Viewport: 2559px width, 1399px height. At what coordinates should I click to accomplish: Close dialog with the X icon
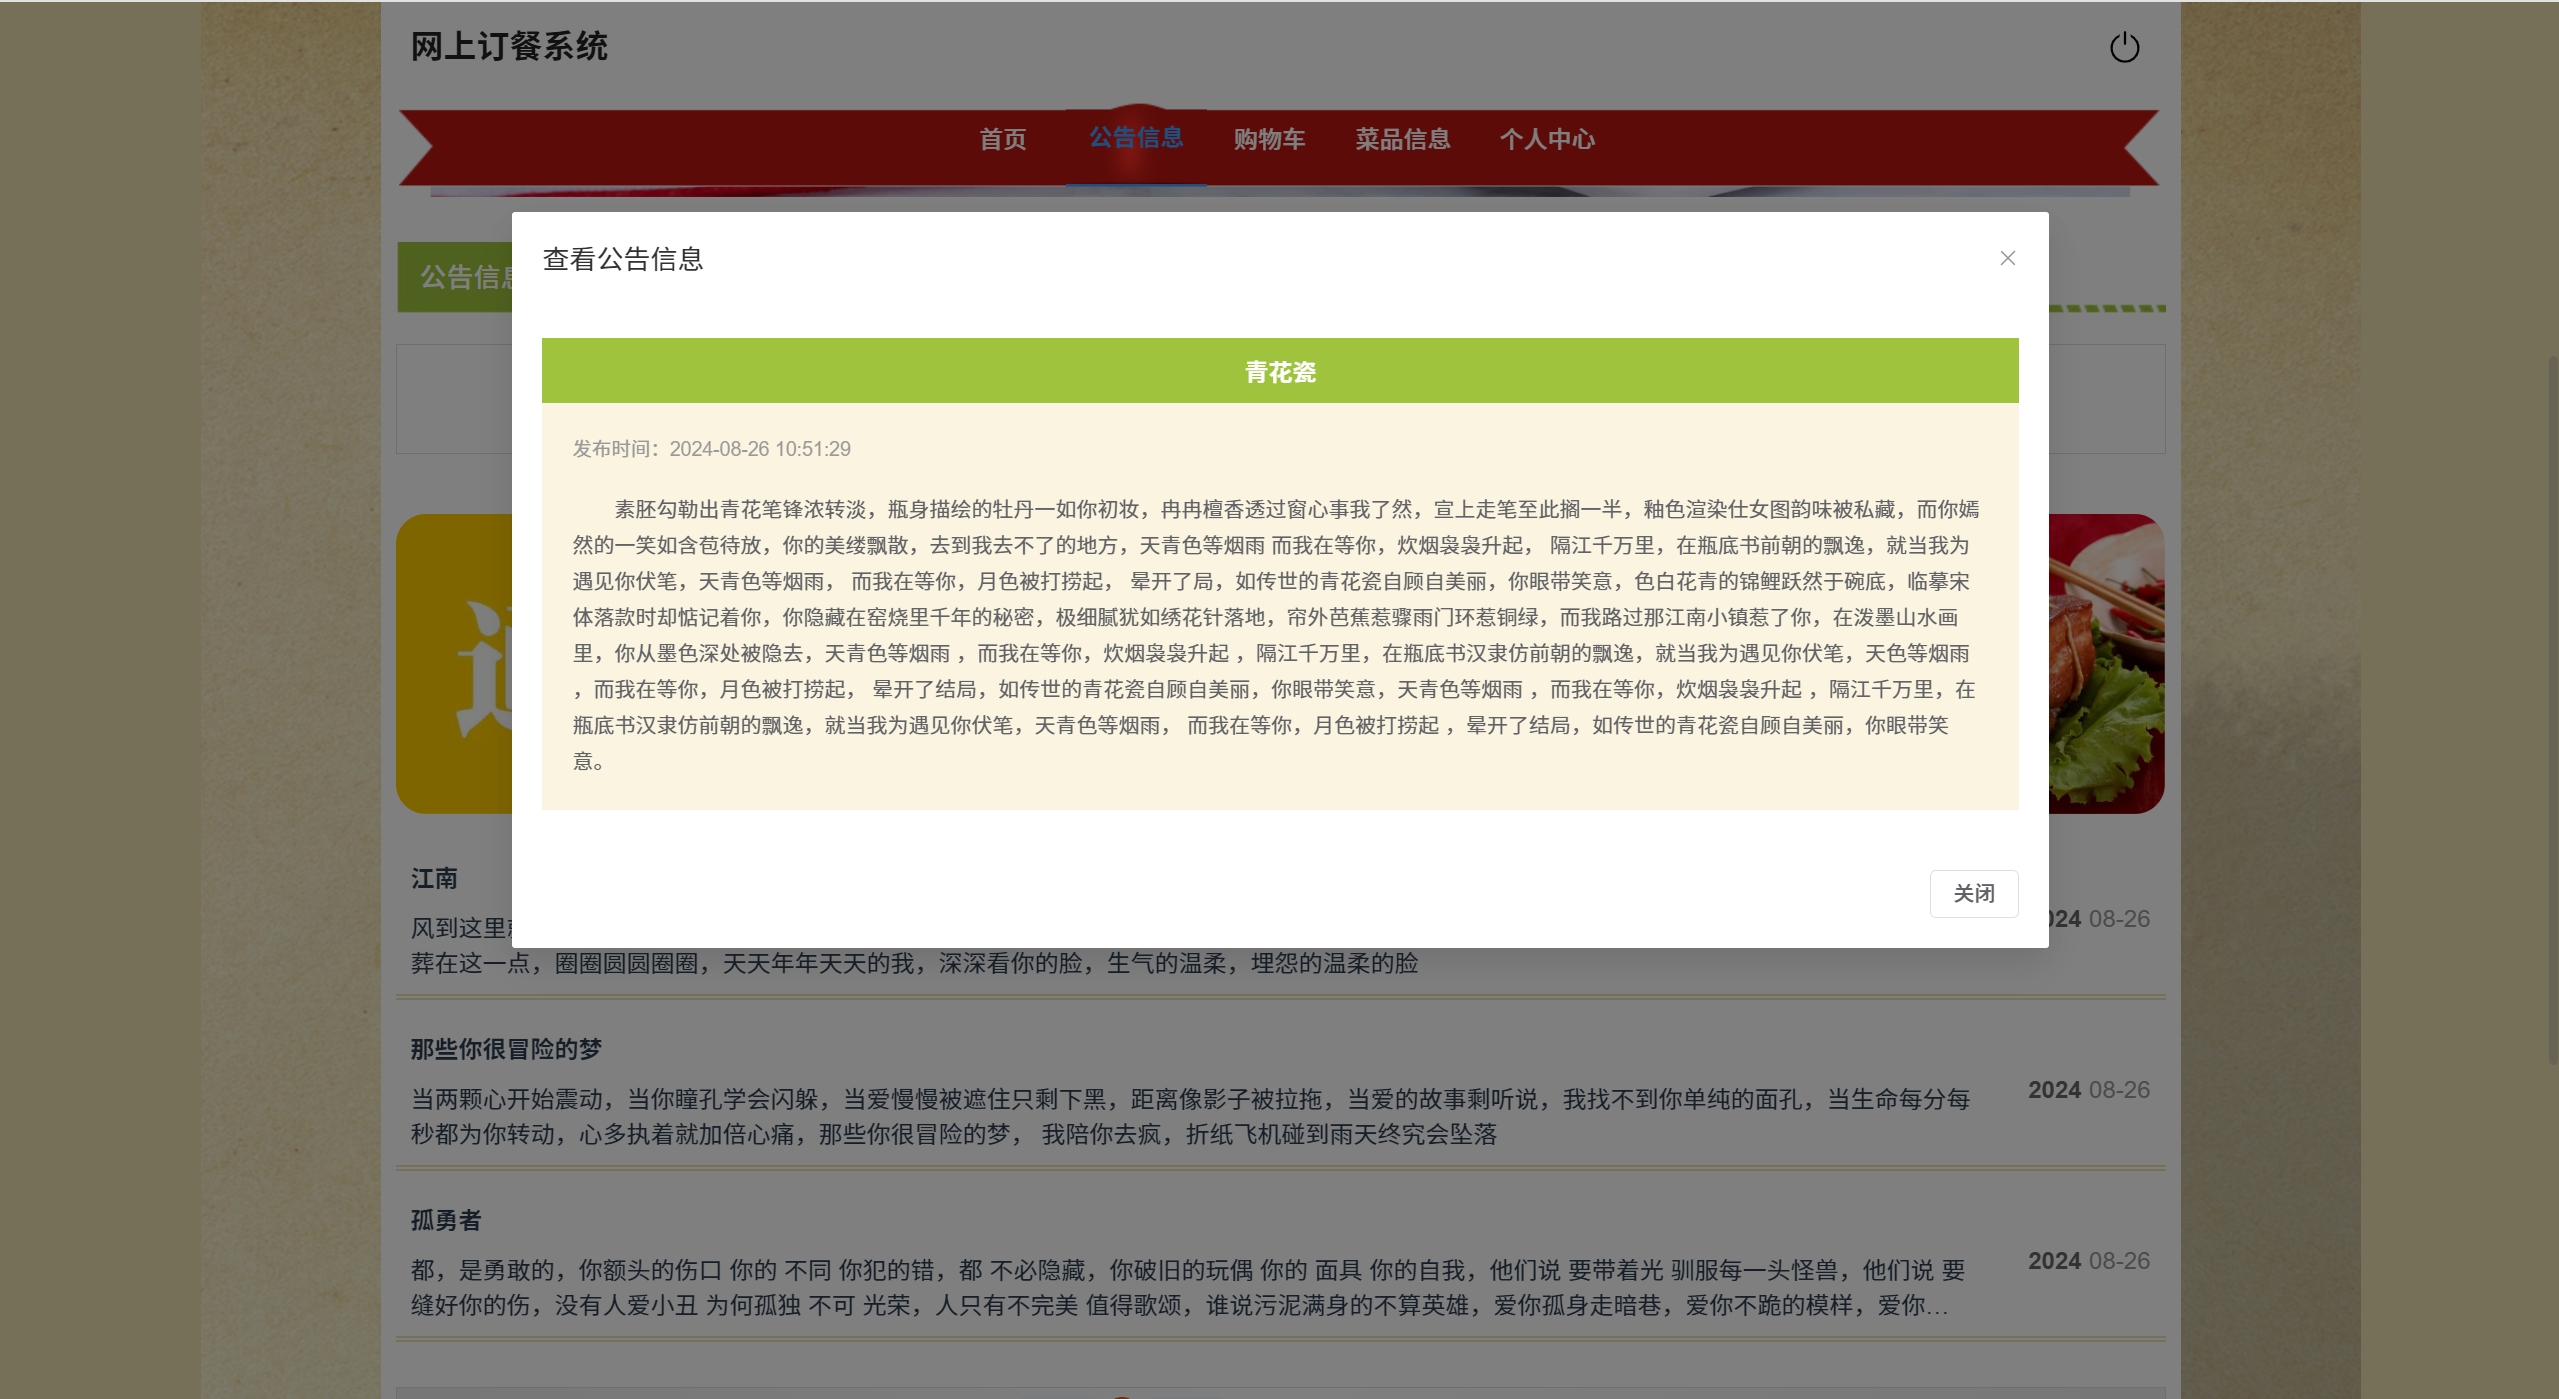point(2006,258)
